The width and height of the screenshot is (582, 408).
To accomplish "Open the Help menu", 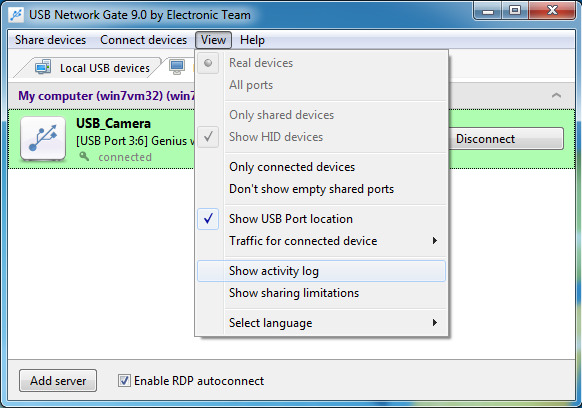I will pyautogui.click(x=252, y=40).
